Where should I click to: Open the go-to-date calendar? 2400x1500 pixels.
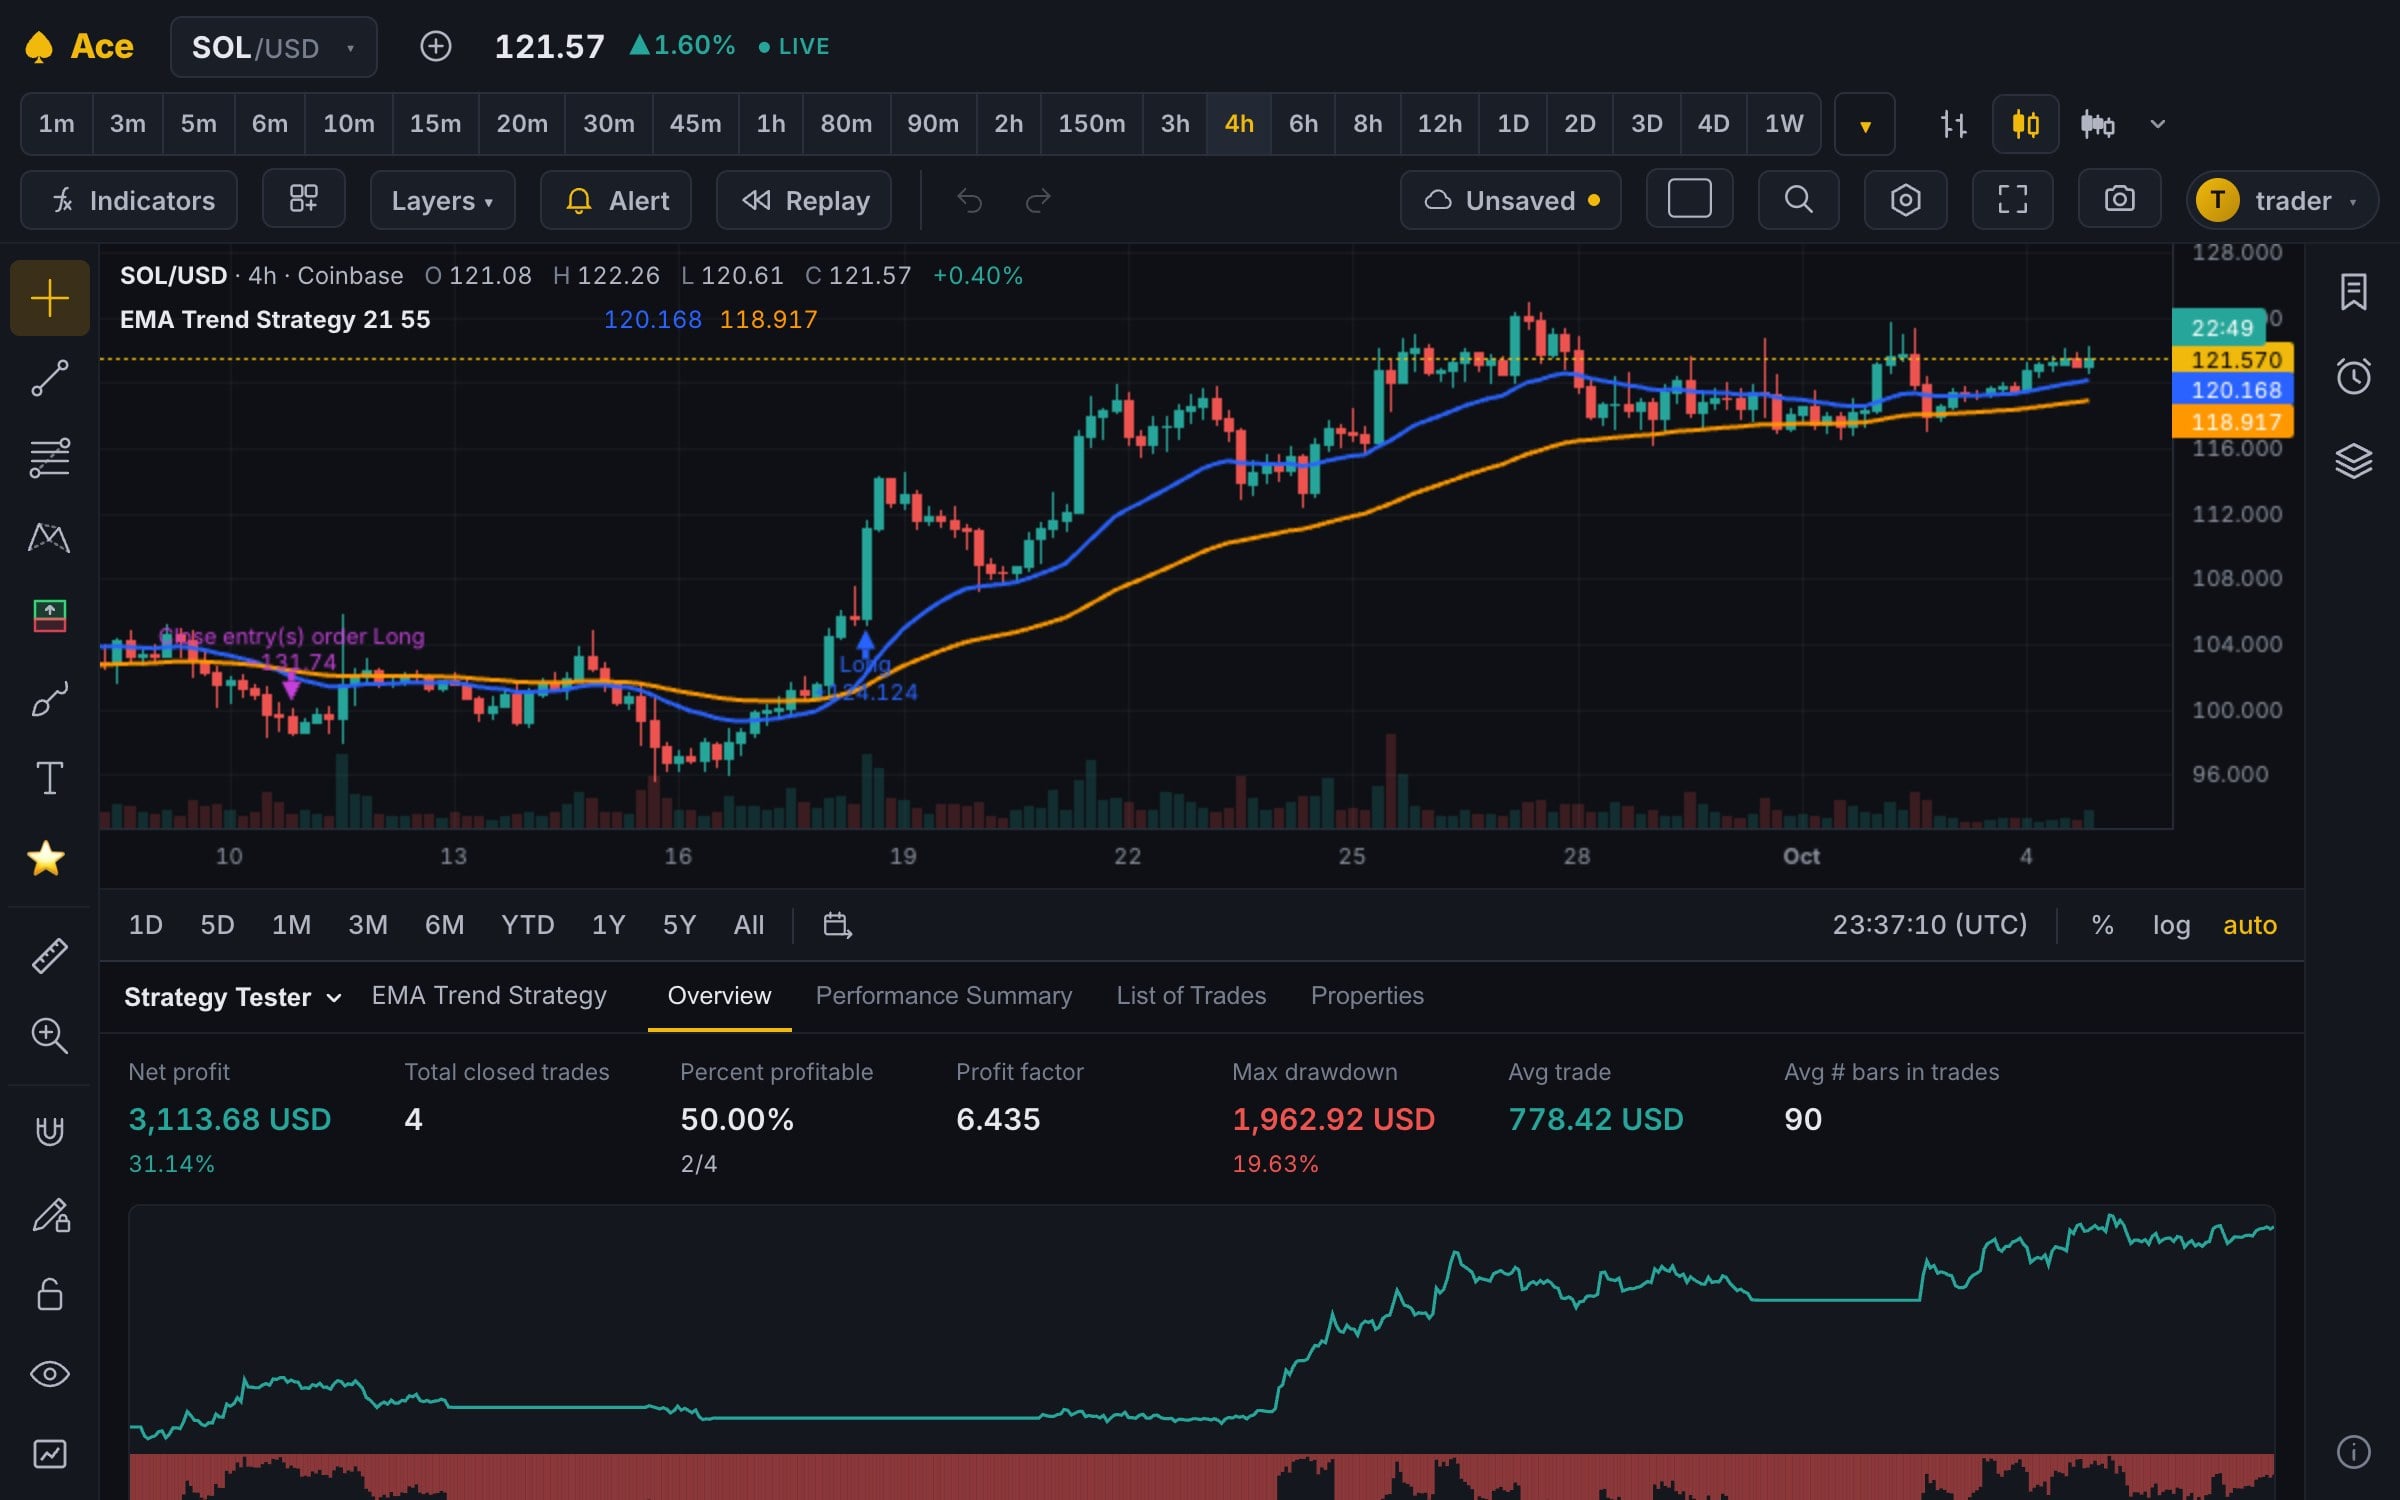point(837,925)
